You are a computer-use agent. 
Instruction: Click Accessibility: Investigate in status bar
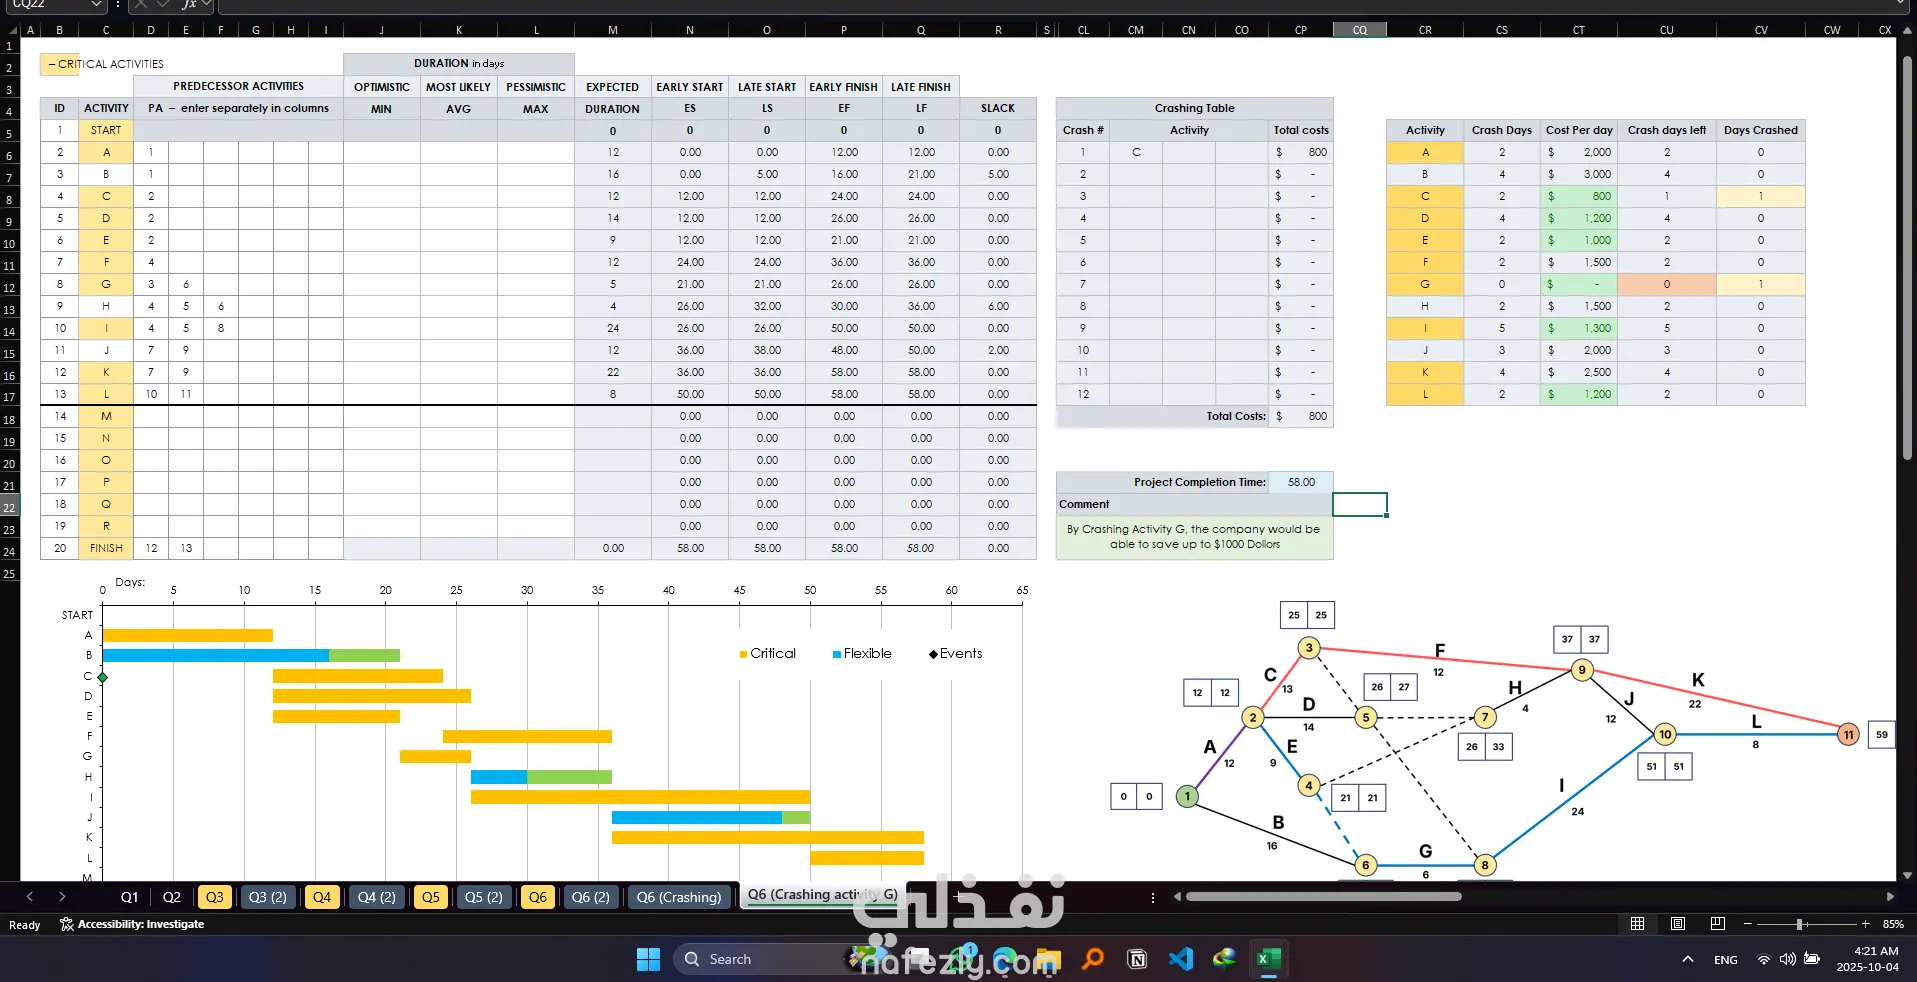[132, 924]
